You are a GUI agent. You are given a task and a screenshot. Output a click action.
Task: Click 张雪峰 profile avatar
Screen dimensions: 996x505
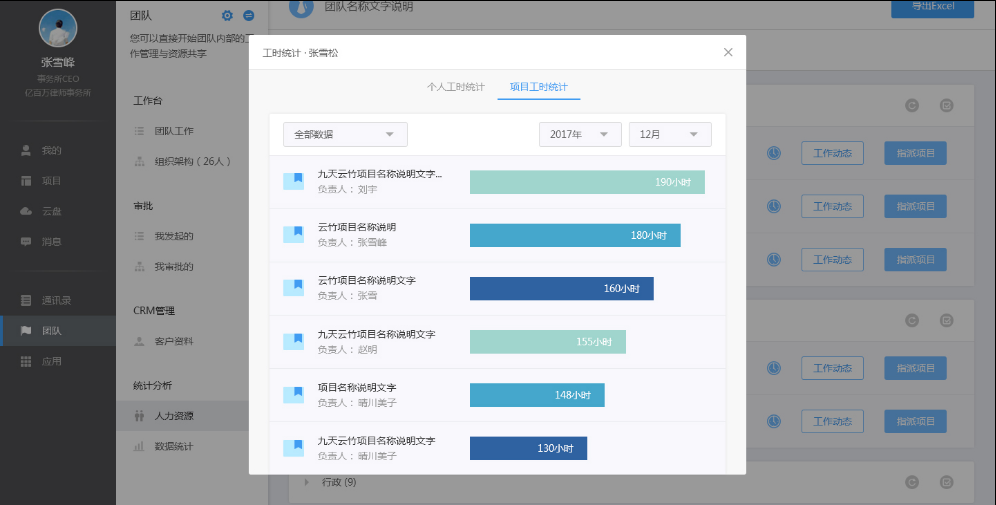(x=58, y=29)
